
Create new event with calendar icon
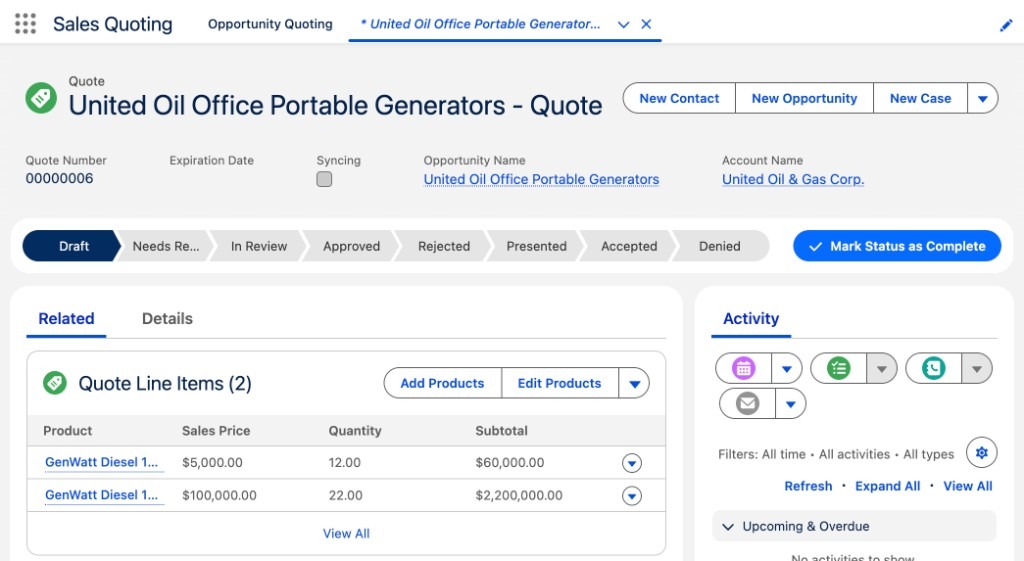(x=744, y=369)
